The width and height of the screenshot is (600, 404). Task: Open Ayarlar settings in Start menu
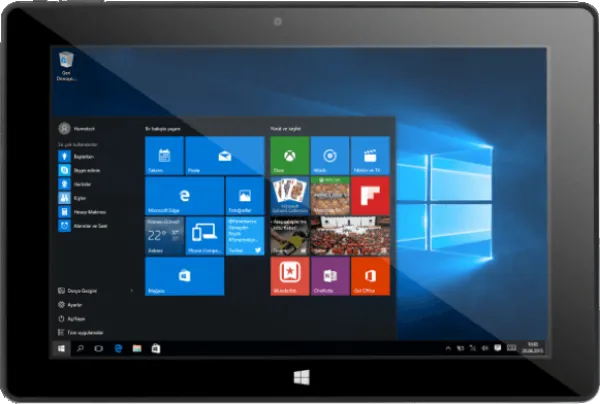pos(70,305)
